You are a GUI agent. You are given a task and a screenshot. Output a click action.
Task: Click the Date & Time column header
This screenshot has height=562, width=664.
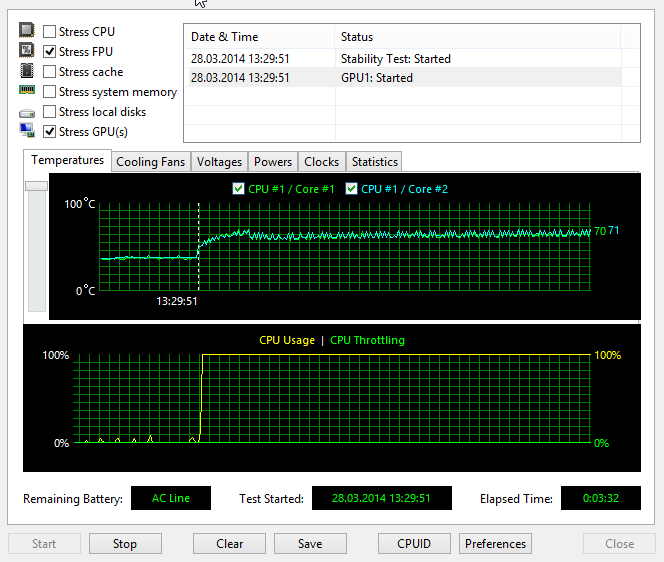point(259,37)
